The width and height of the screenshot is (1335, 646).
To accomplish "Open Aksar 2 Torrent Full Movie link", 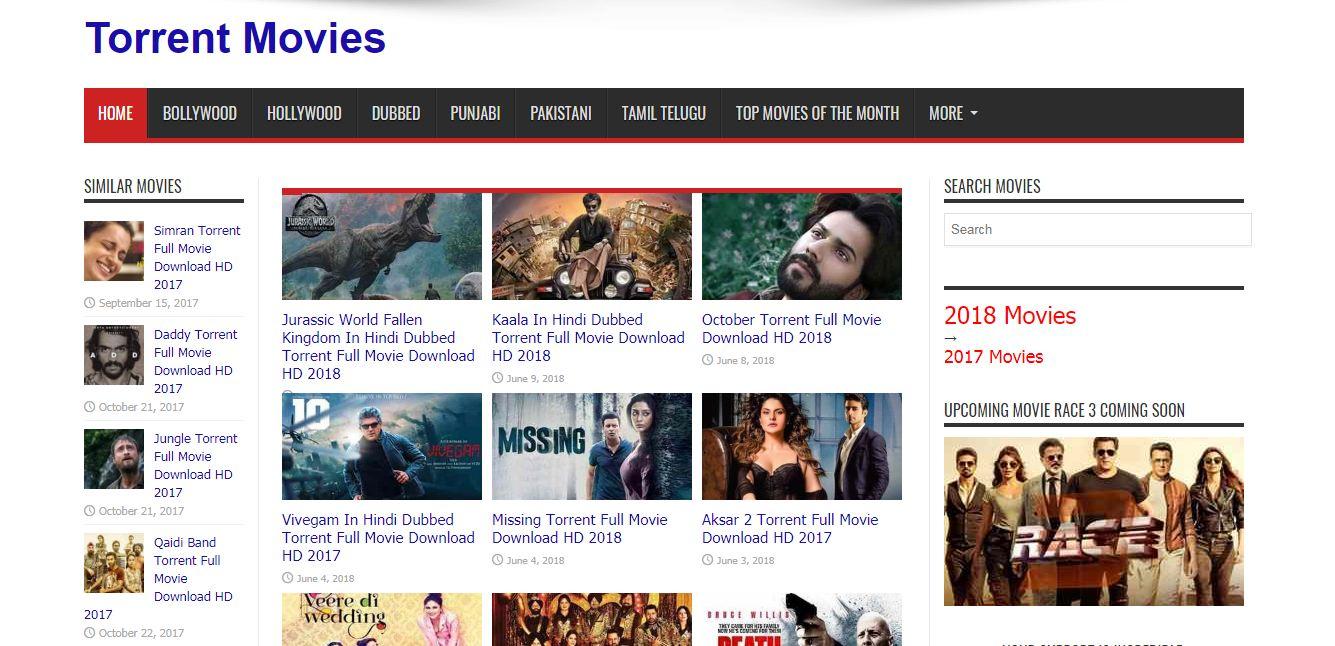I will pyautogui.click(x=790, y=528).
